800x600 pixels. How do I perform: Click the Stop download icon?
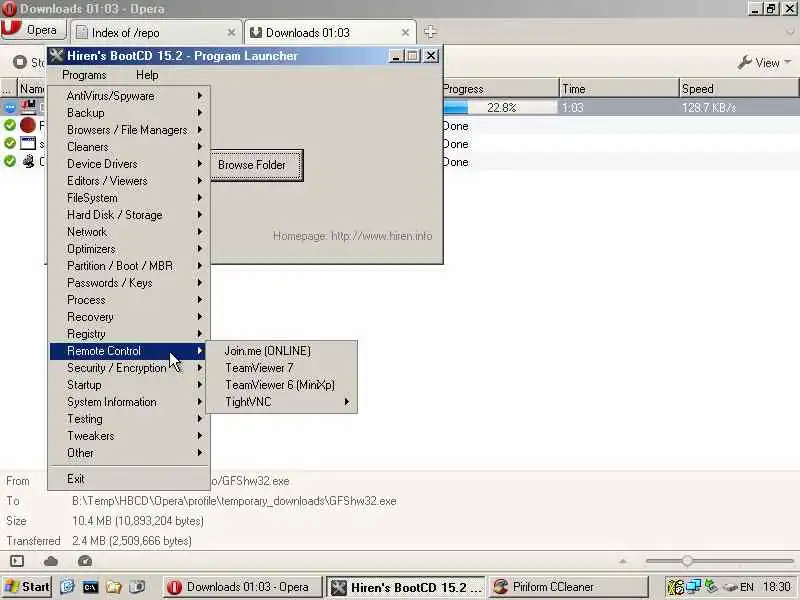[x=20, y=62]
